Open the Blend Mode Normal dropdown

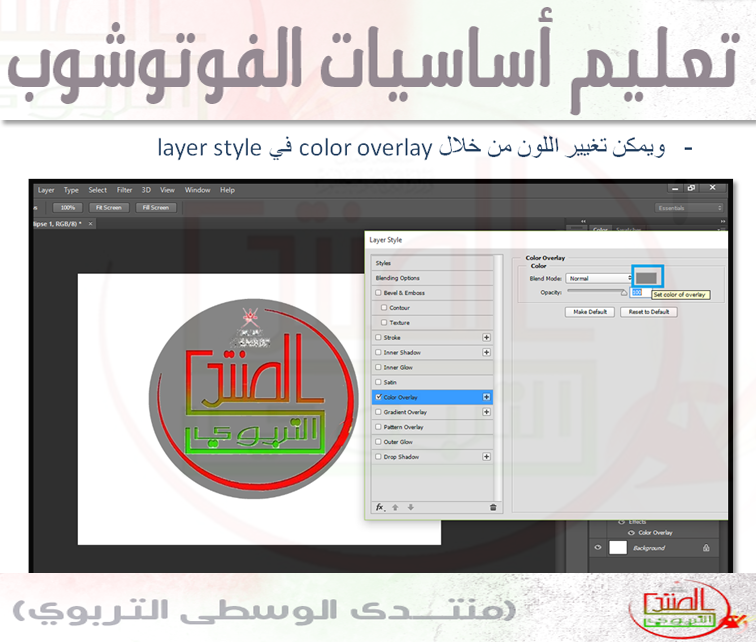599,278
